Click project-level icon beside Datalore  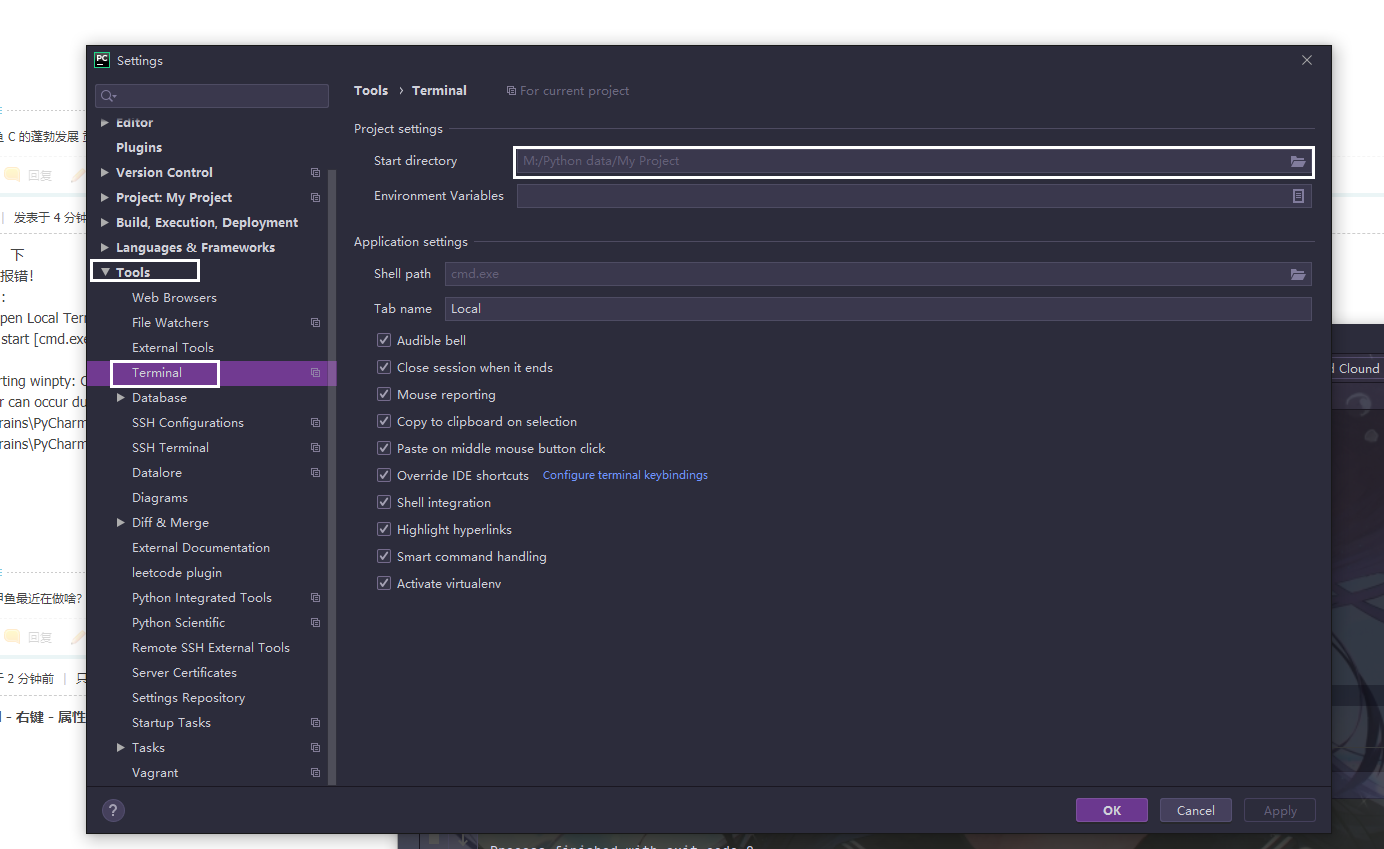tap(315, 473)
